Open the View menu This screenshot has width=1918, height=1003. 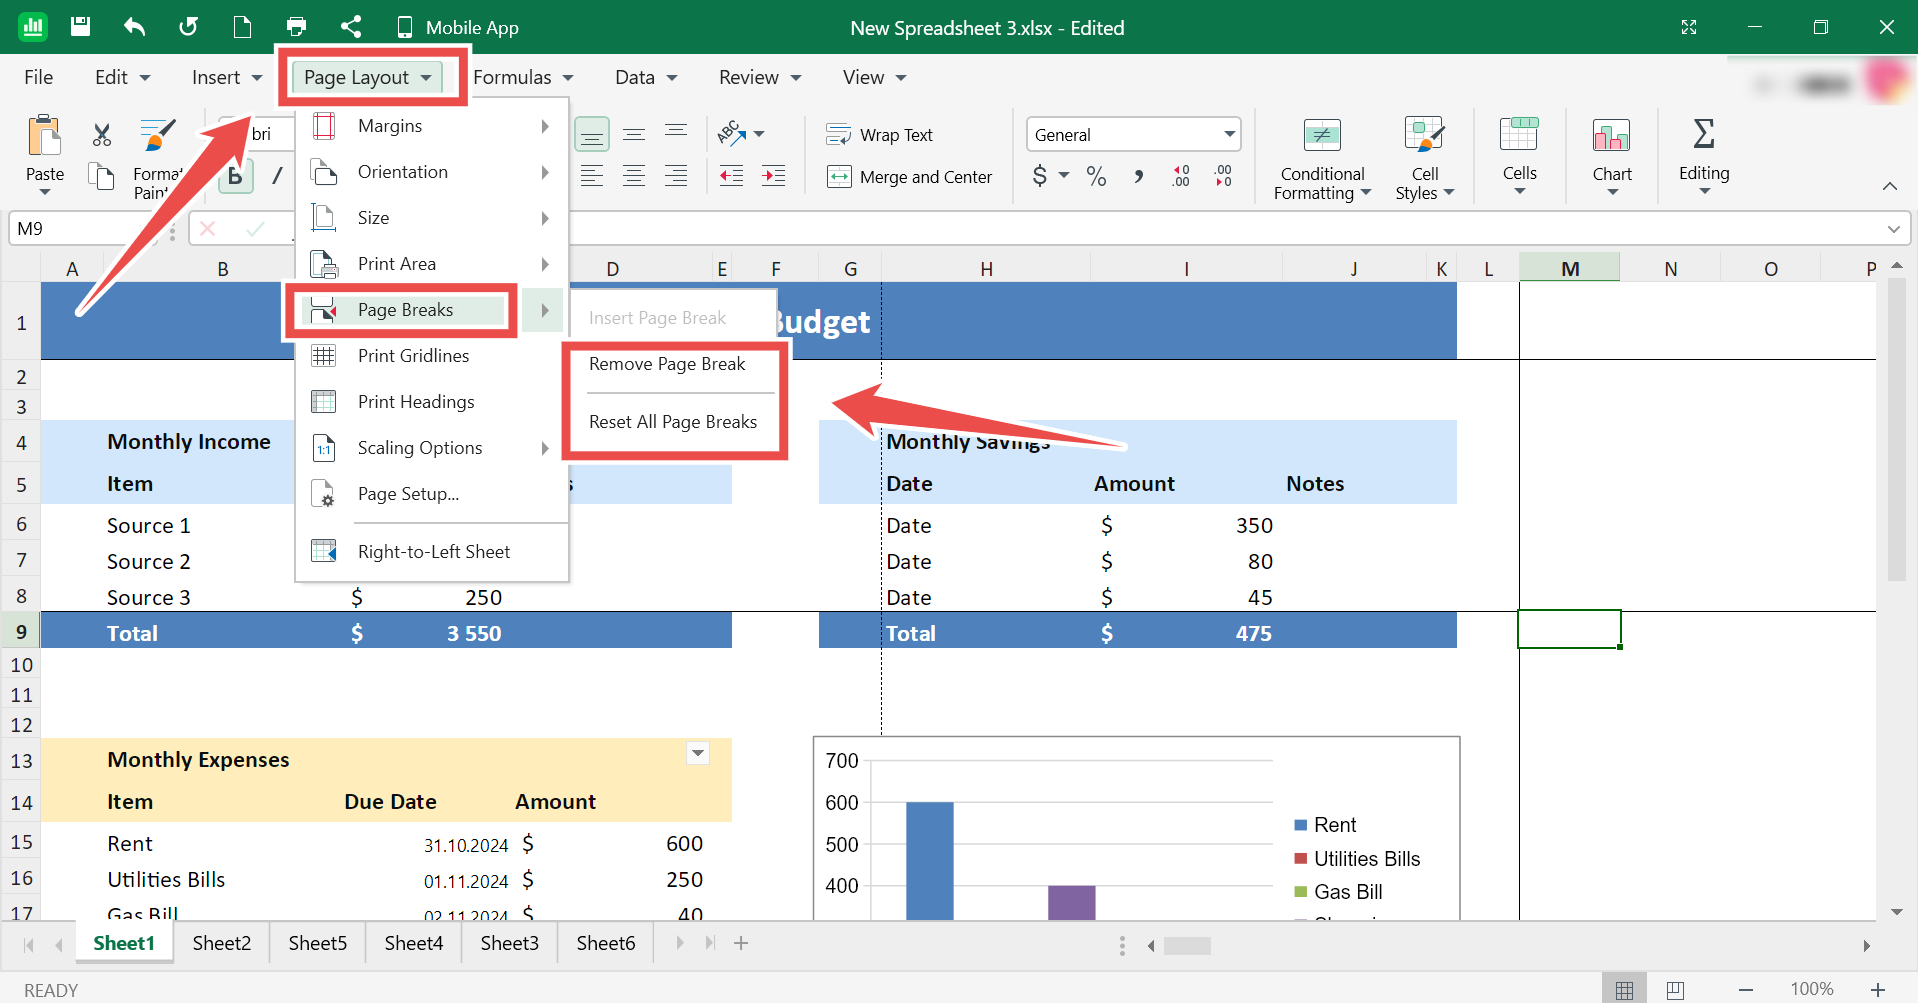tap(874, 77)
